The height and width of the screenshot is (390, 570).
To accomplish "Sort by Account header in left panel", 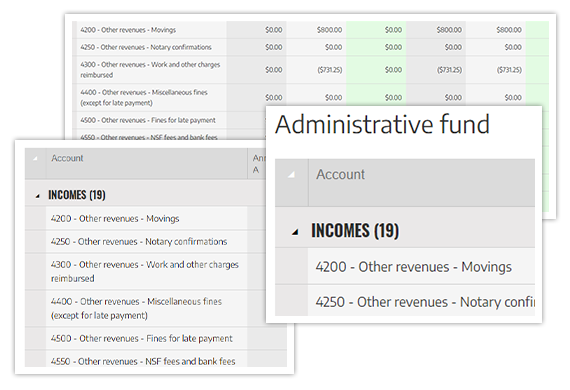I will click(x=67, y=158).
